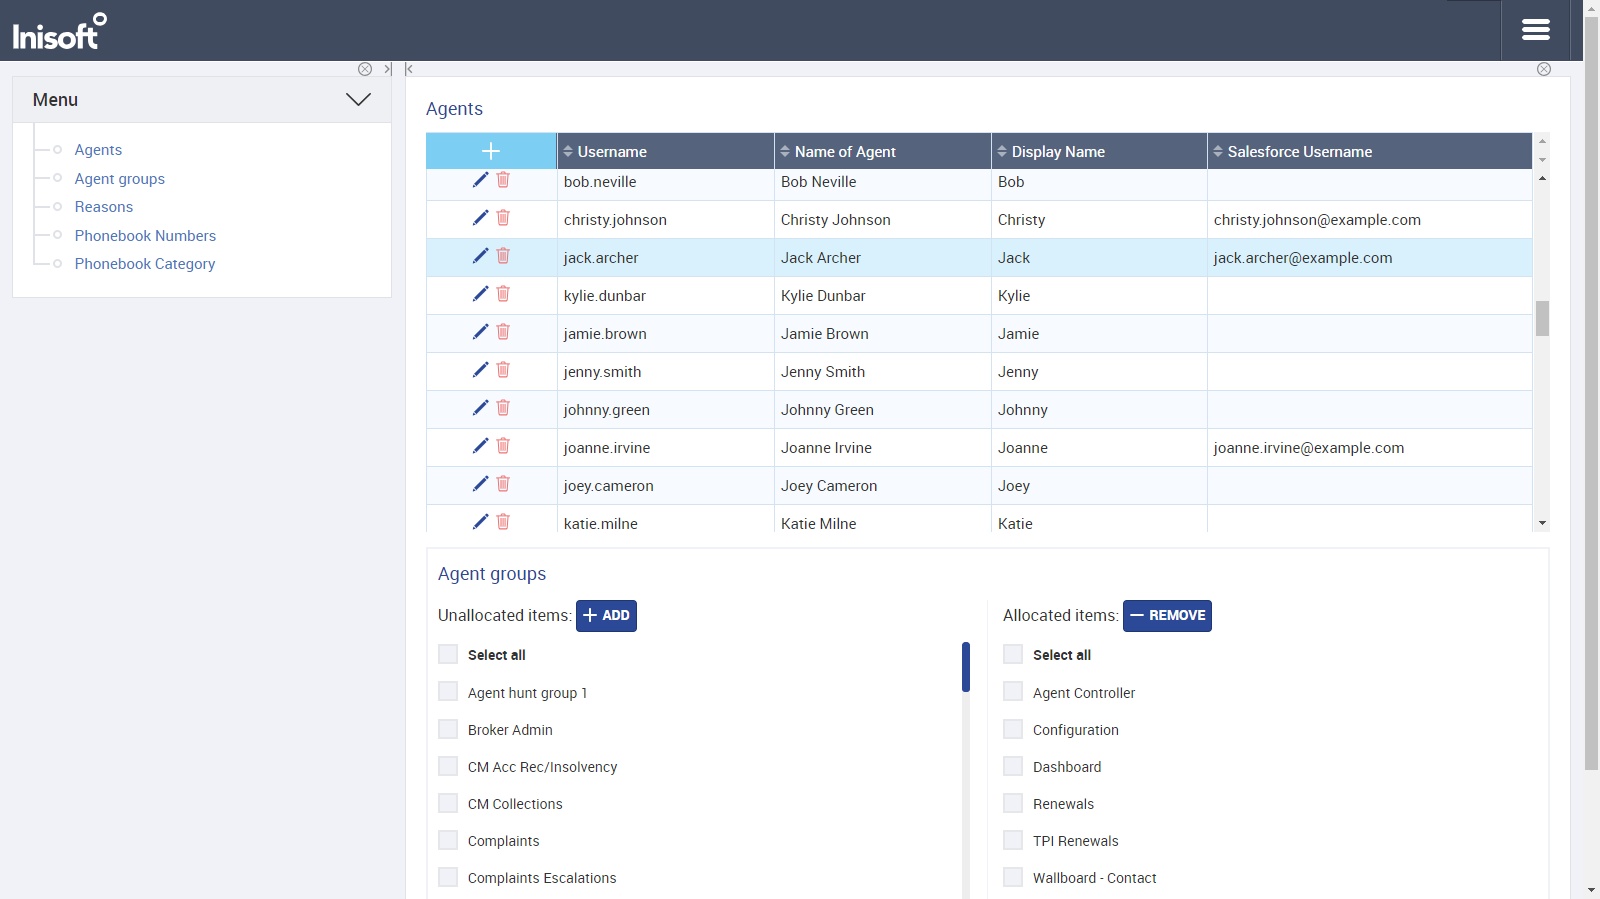Check Dashboard allocated item

(x=1013, y=766)
